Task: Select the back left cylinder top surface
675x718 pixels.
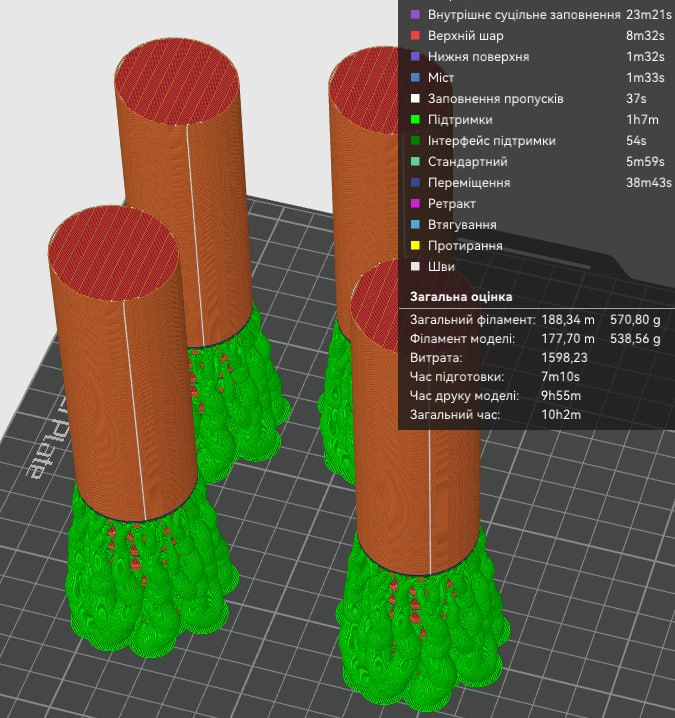Action: [x=177, y=82]
